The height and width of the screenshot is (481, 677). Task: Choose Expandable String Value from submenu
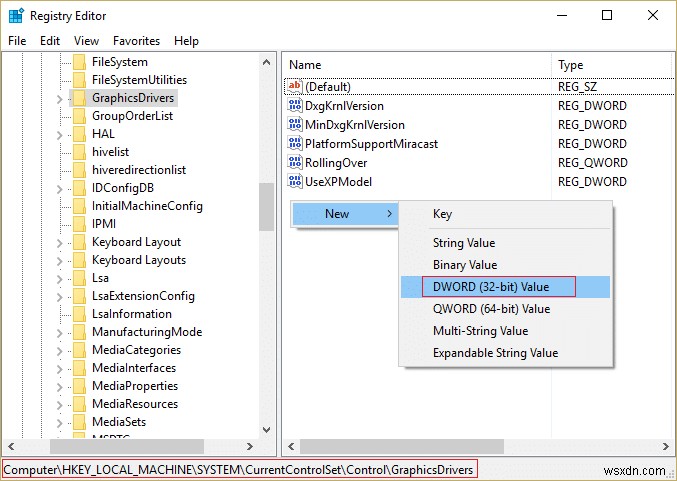click(x=505, y=353)
